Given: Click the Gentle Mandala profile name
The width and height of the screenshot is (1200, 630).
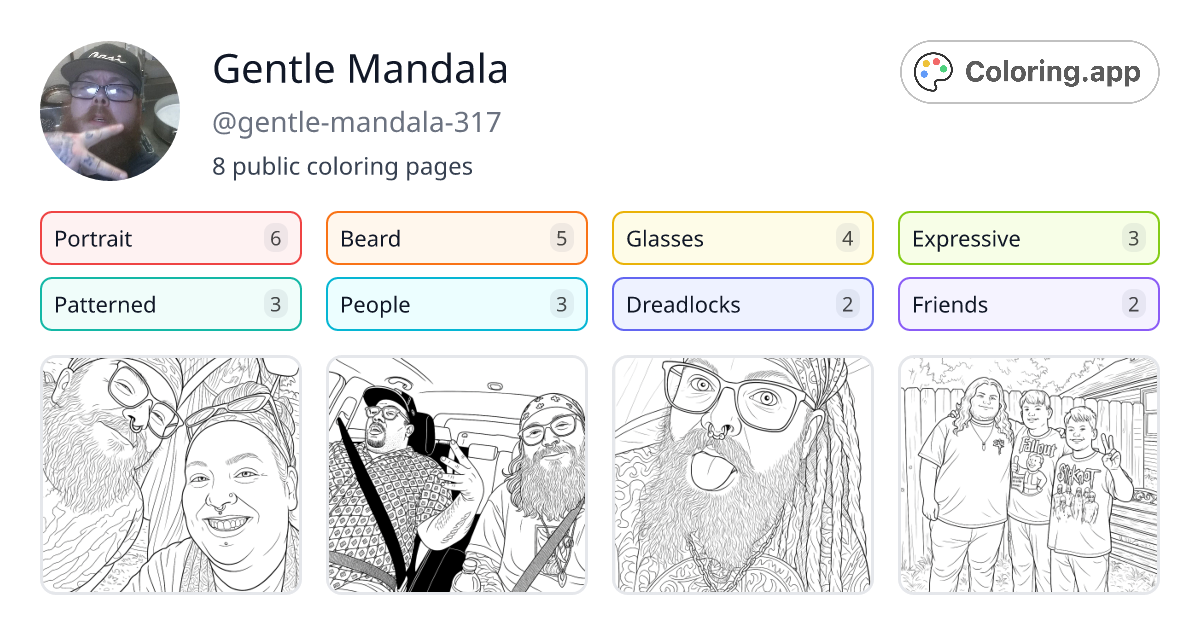Looking at the screenshot, I should pyautogui.click(x=360, y=69).
